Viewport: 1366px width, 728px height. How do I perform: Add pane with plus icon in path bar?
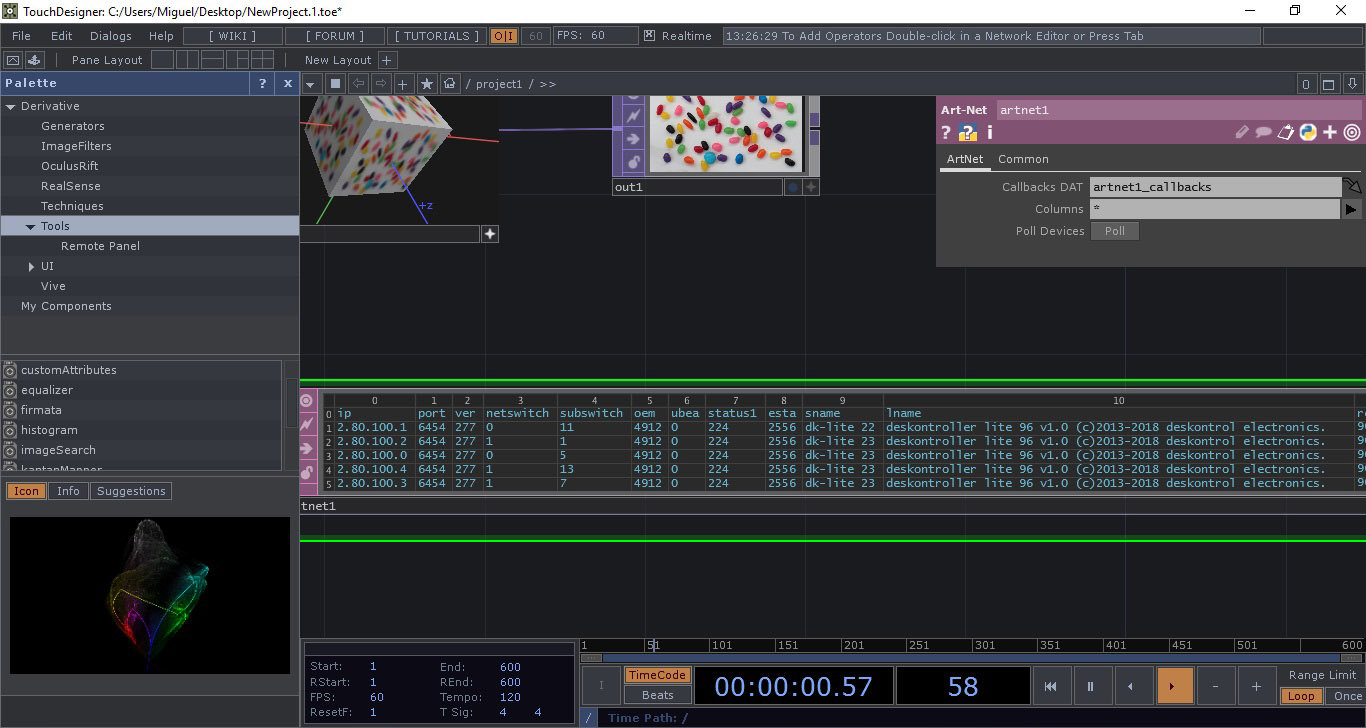coord(403,84)
